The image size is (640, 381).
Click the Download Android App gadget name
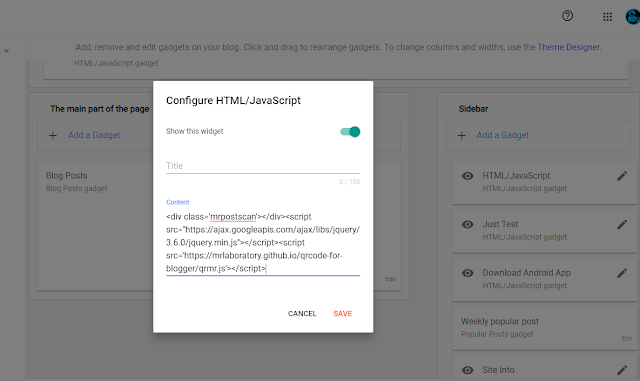click(527, 273)
